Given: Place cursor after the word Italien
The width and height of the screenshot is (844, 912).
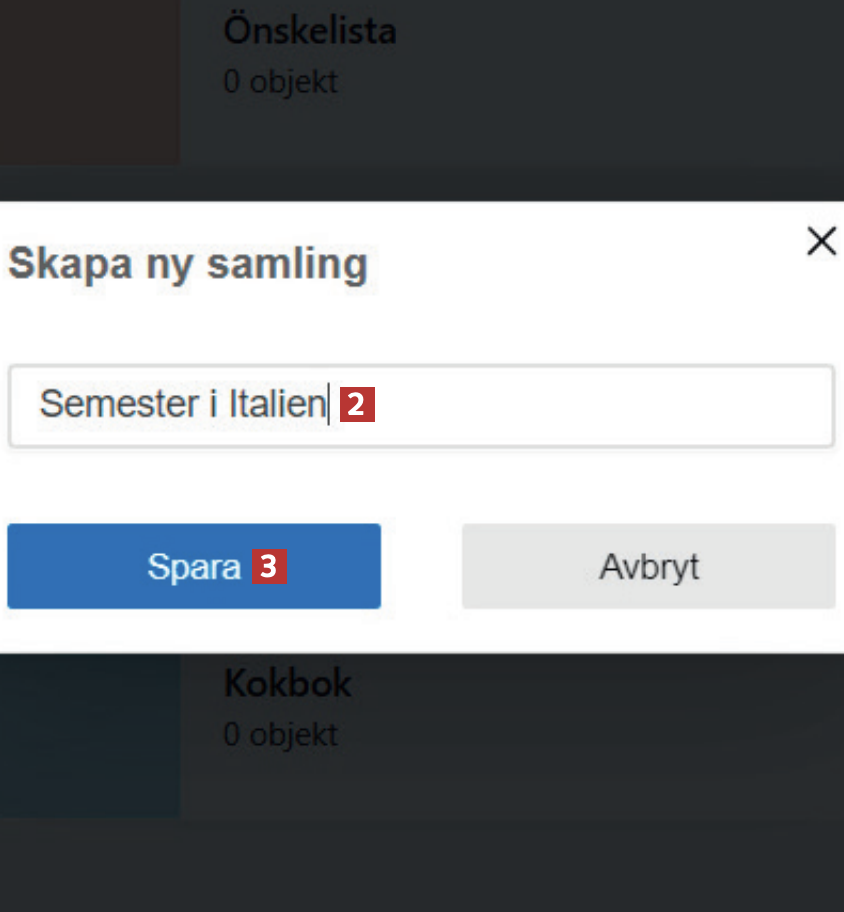Looking at the screenshot, I should point(327,405).
